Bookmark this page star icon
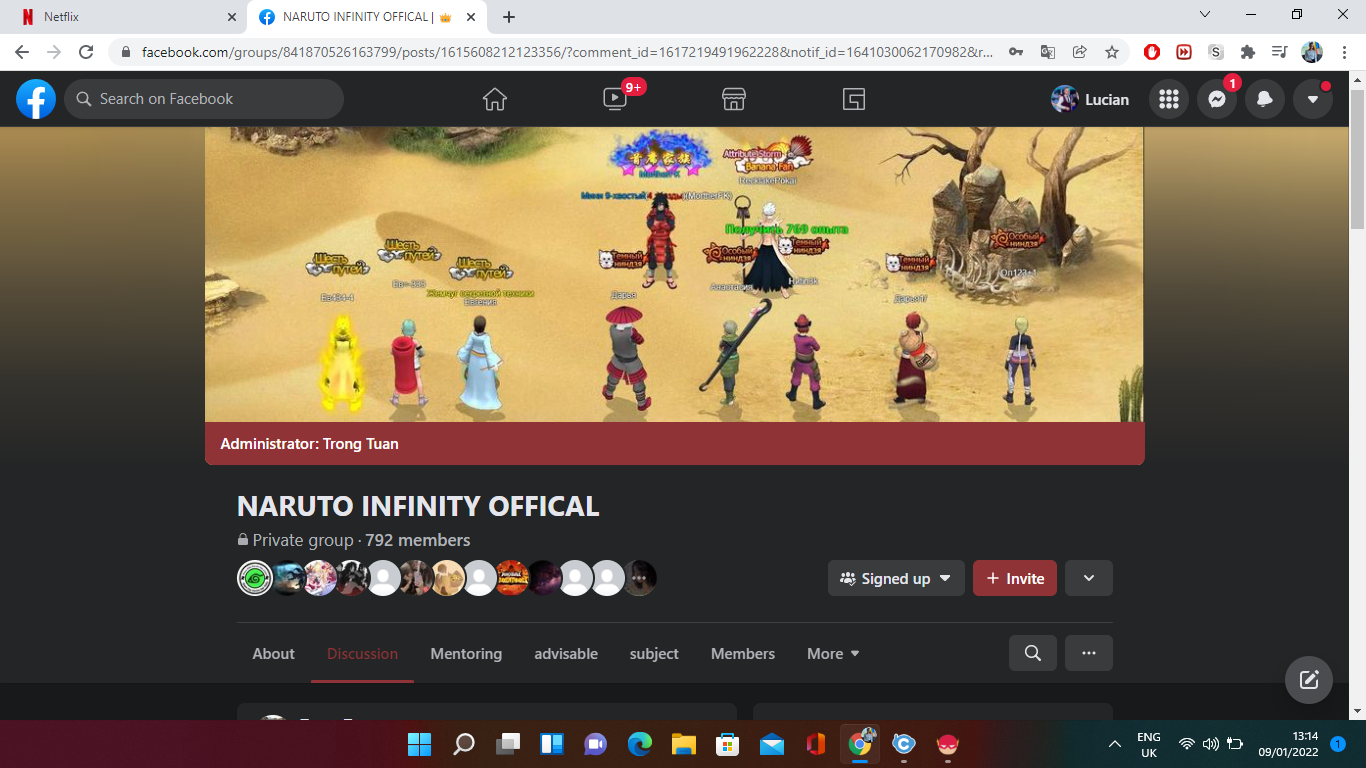This screenshot has width=1366, height=768. 1112,52
